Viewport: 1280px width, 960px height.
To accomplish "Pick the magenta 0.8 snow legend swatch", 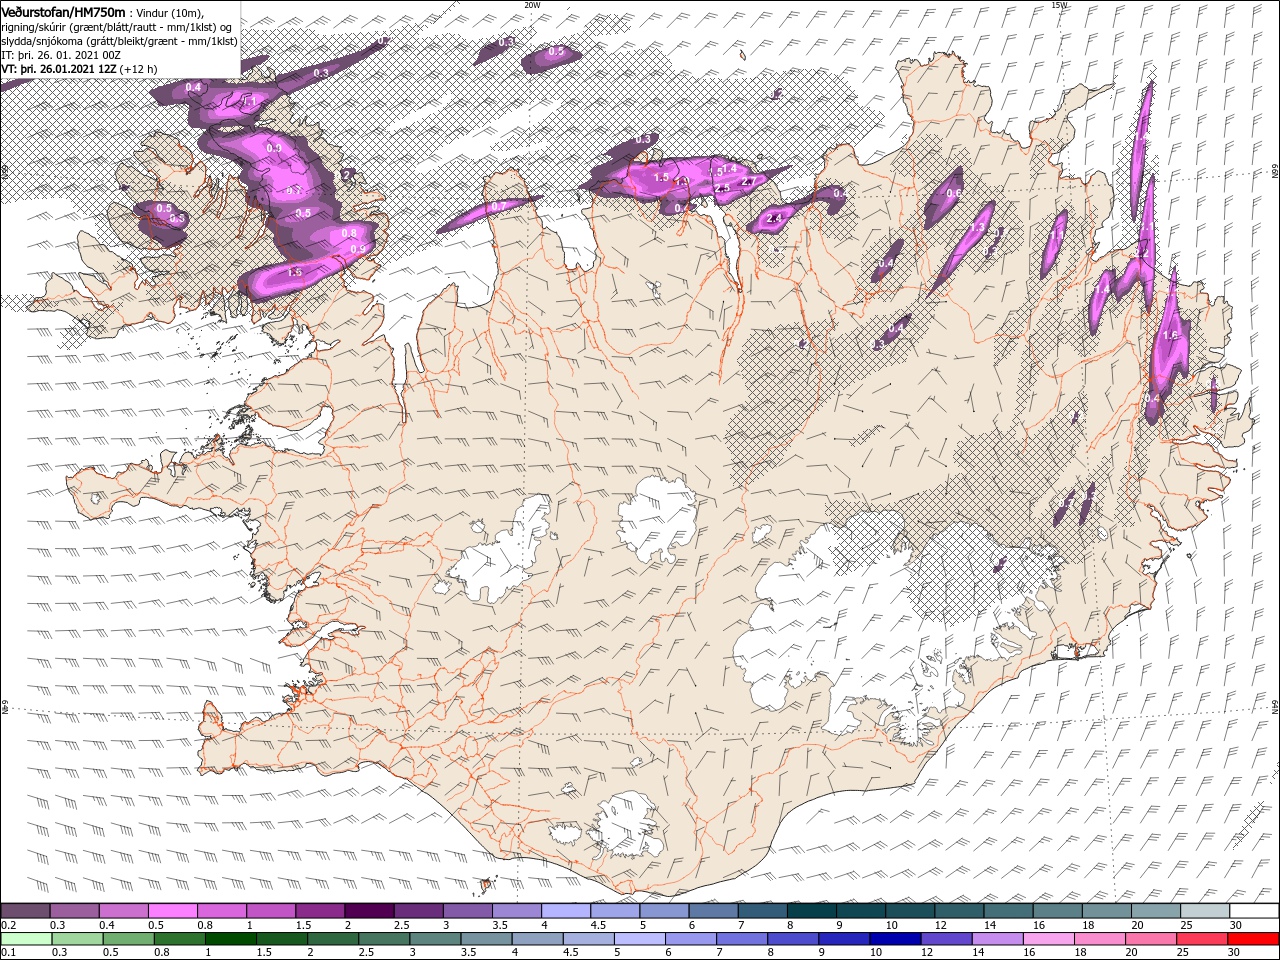I will click(221, 911).
